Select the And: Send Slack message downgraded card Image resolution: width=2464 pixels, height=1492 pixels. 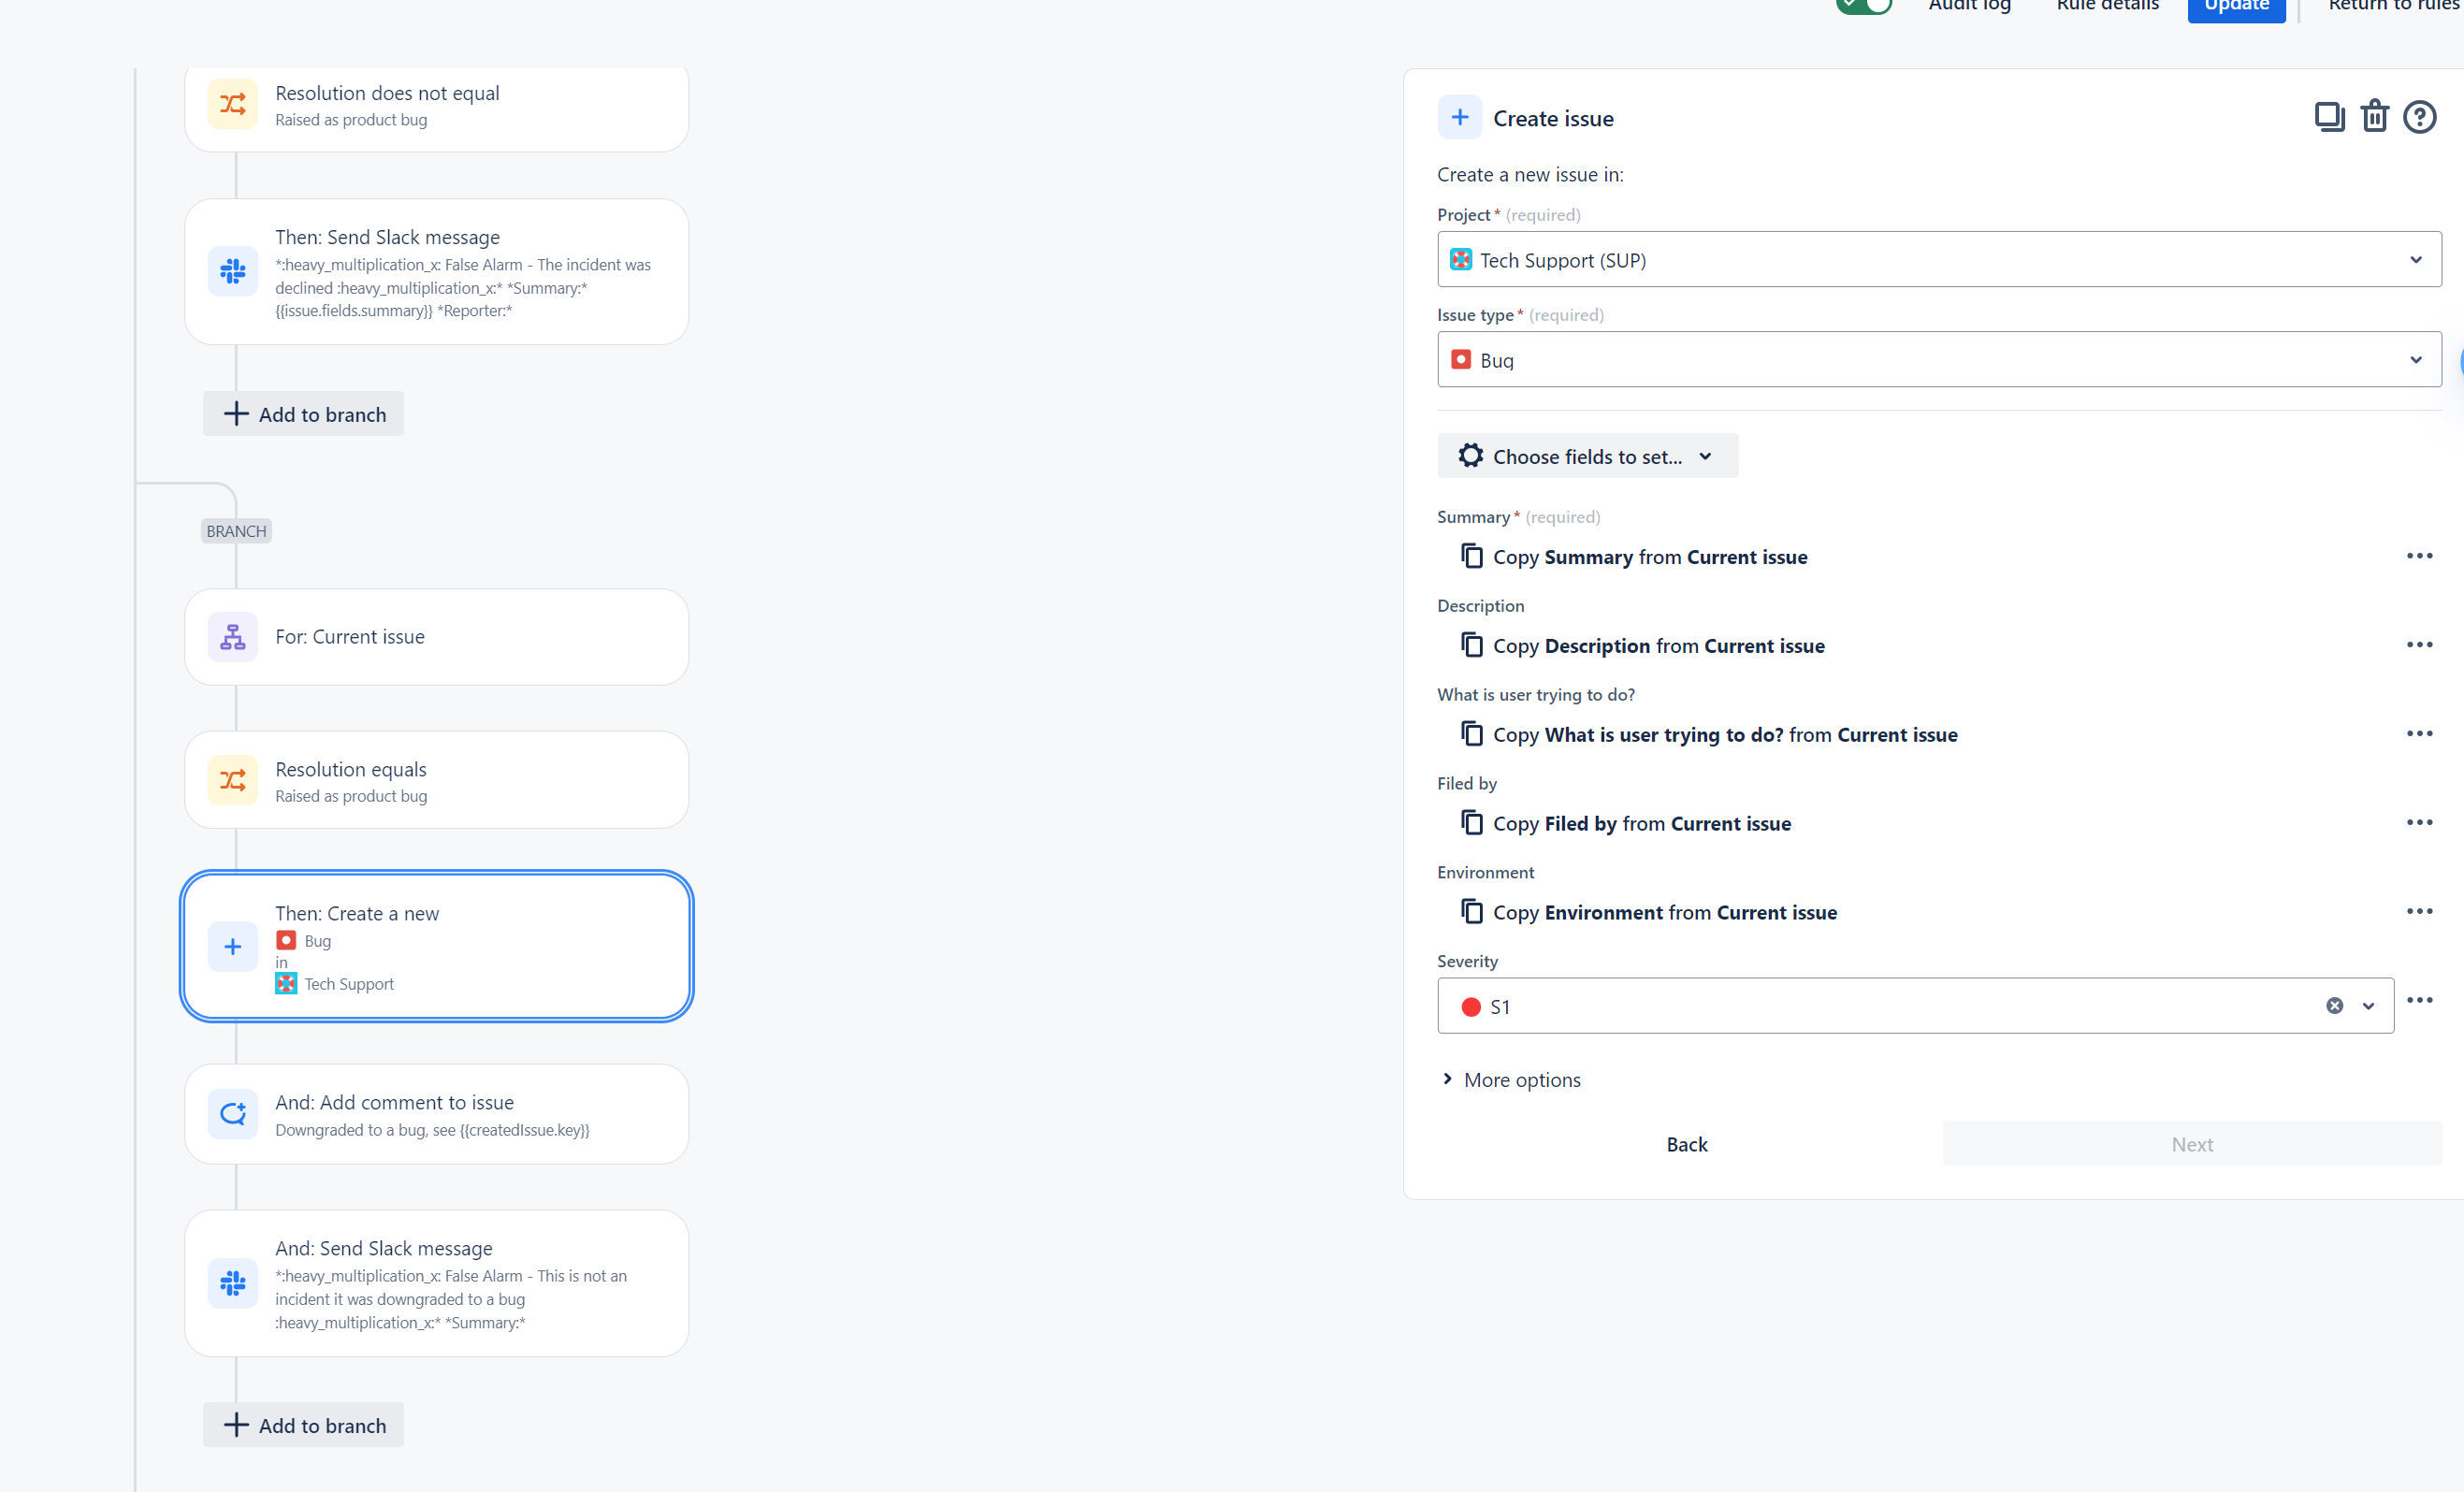click(x=437, y=1283)
